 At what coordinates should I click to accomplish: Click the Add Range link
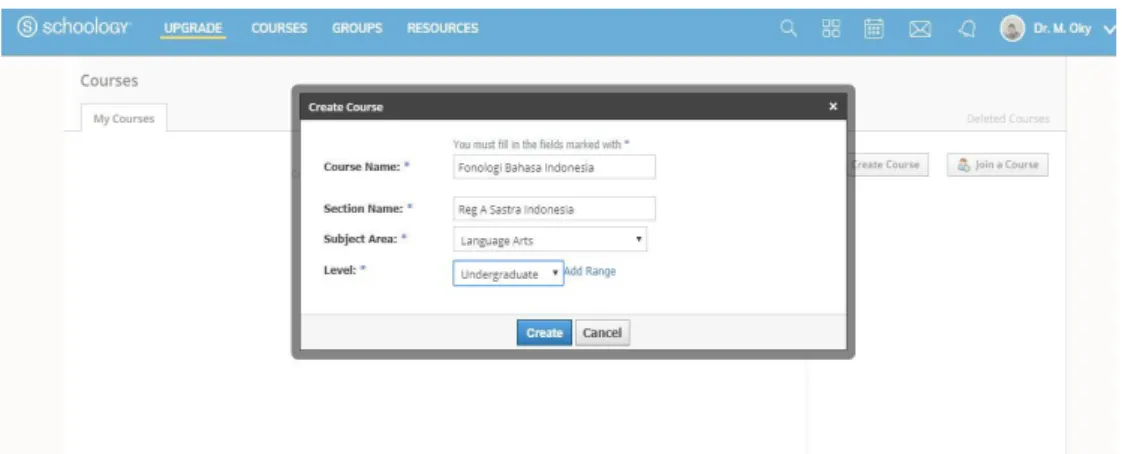(590, 271)
